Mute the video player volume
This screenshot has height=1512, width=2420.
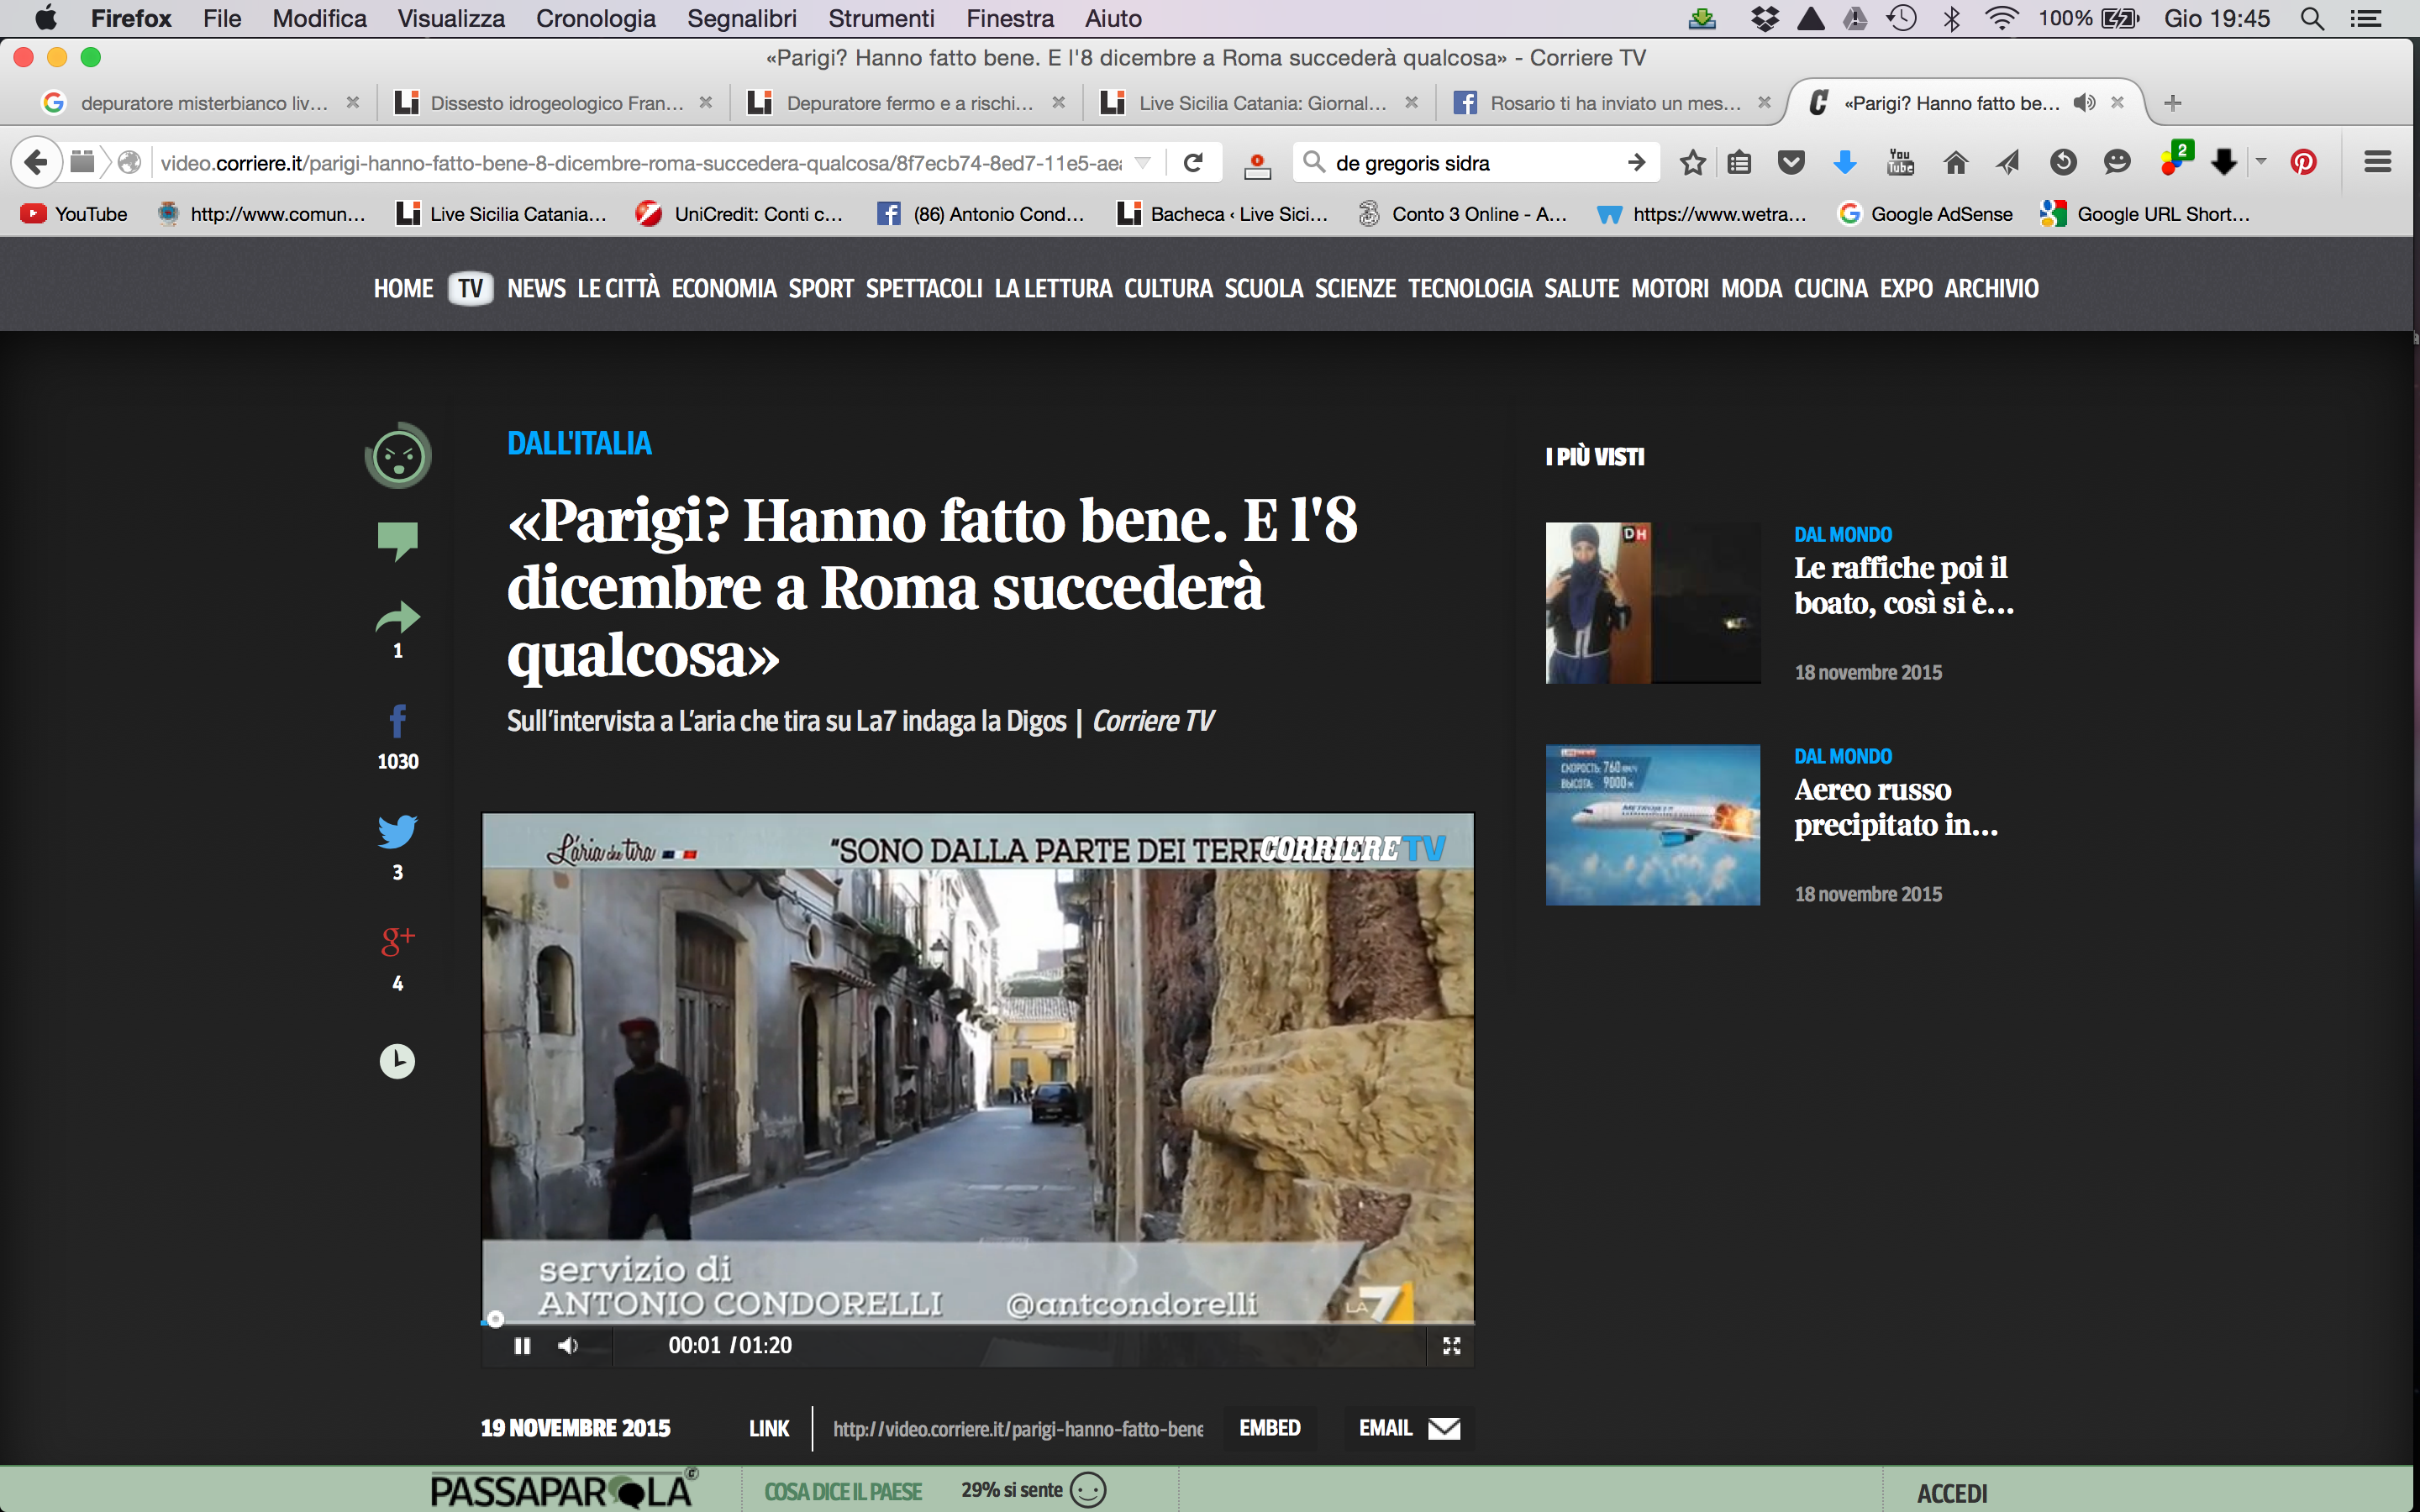click(x=568, y=1346)
